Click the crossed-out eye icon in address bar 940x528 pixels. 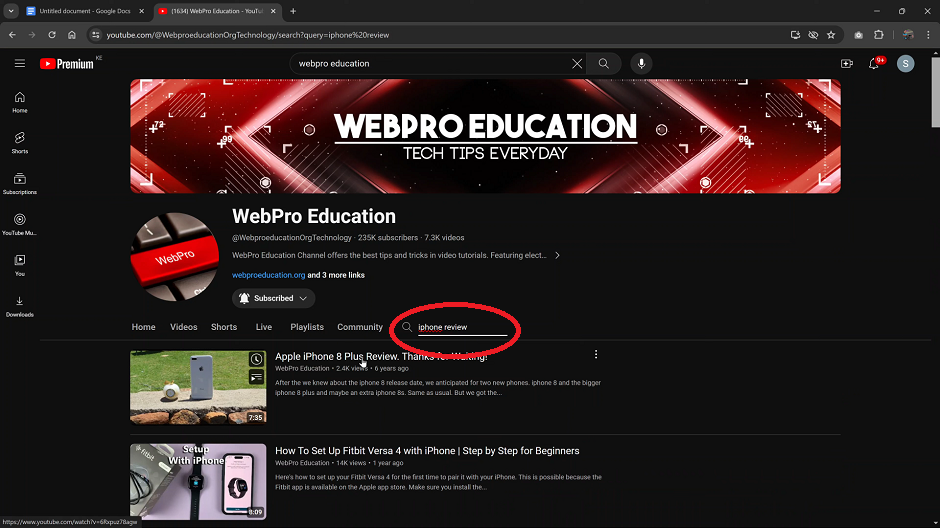click(x=813, y=35)
